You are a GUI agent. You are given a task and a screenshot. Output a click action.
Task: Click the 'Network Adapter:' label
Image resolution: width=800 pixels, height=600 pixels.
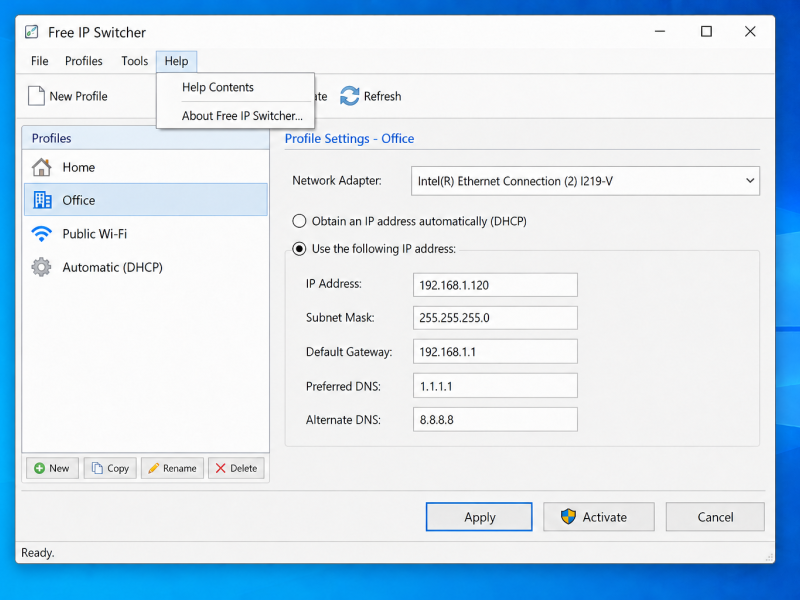pyautogui.click(x=337, y=181)
